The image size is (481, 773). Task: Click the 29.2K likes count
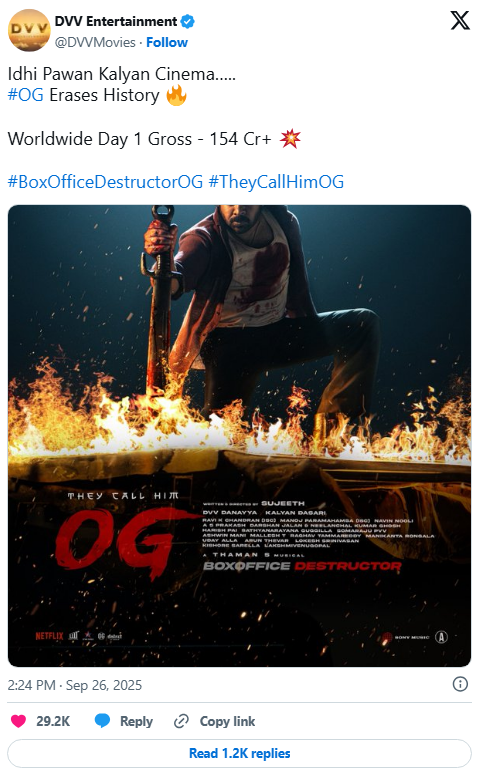tap(53, 721)
